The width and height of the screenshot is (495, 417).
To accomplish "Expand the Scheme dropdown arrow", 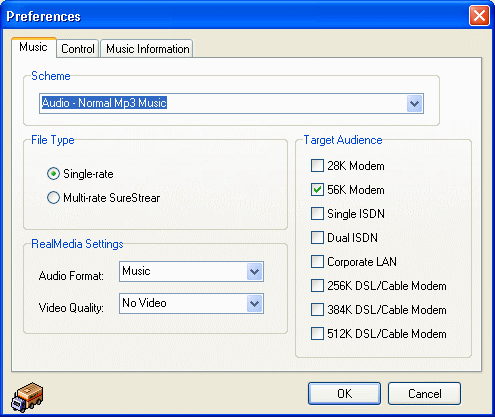I will coord(415,104).
